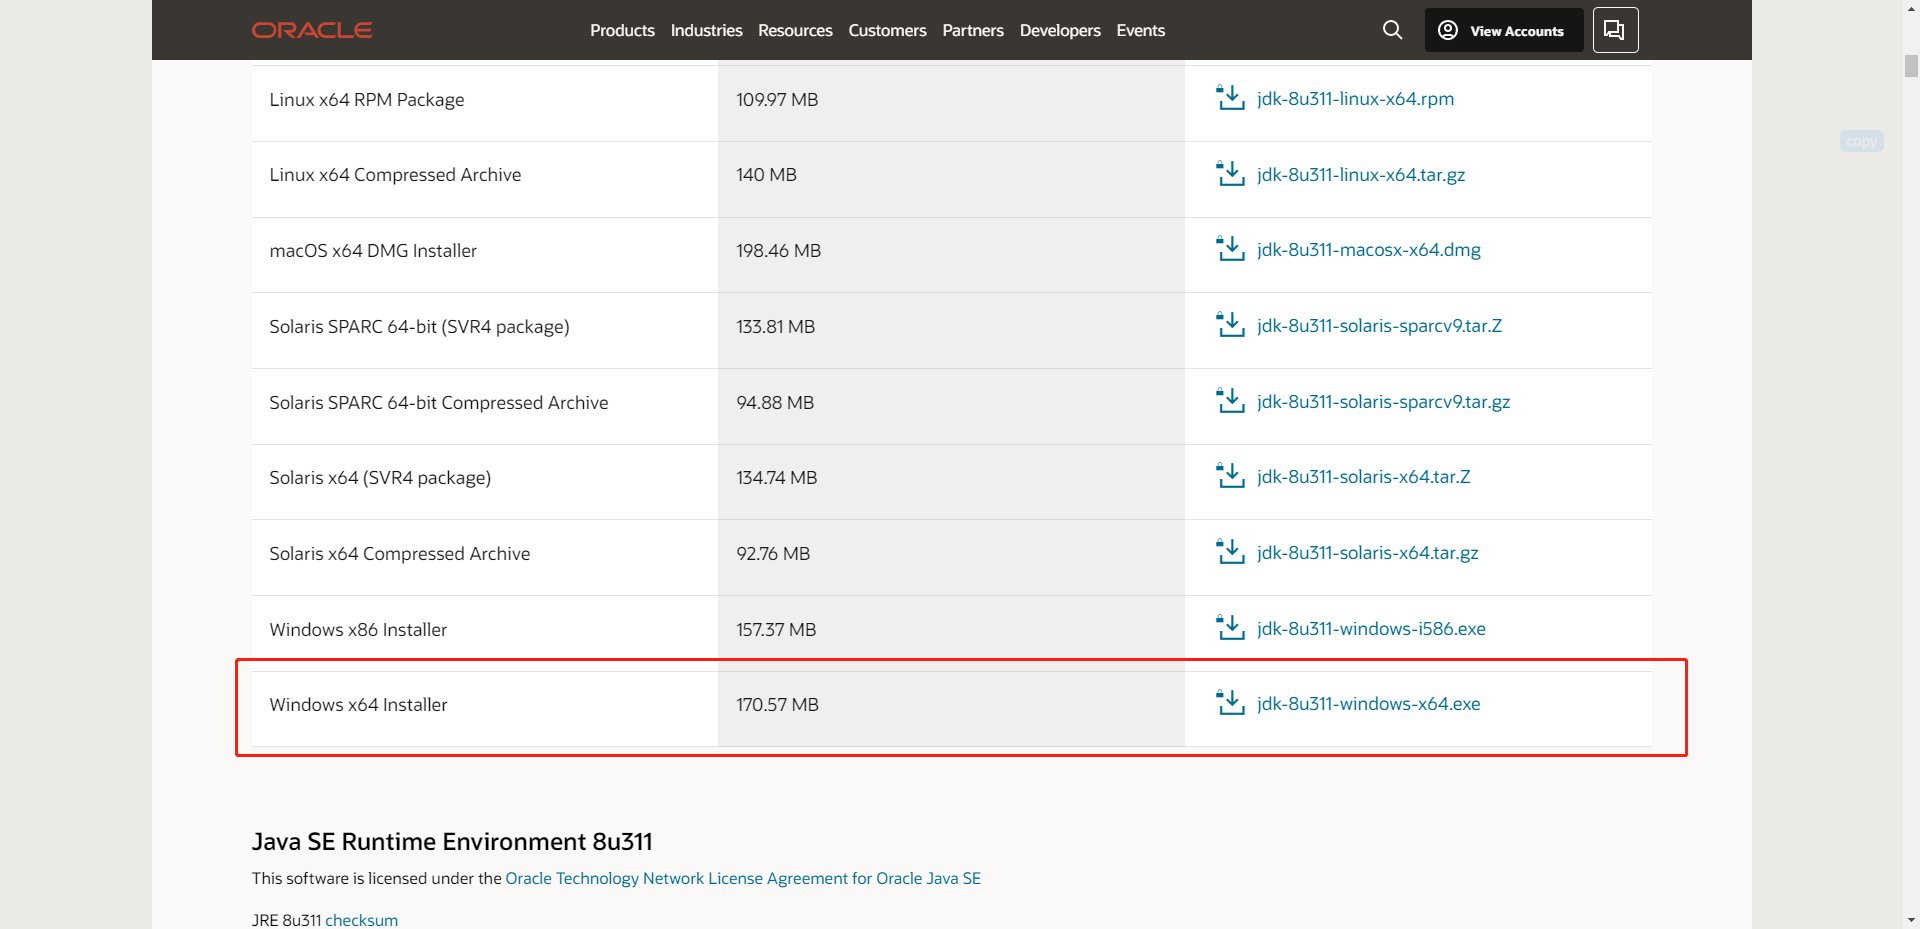Click download icon for macosx-x64.dmg
This screenshot has height=929, width=1920.
[1230, 249]
